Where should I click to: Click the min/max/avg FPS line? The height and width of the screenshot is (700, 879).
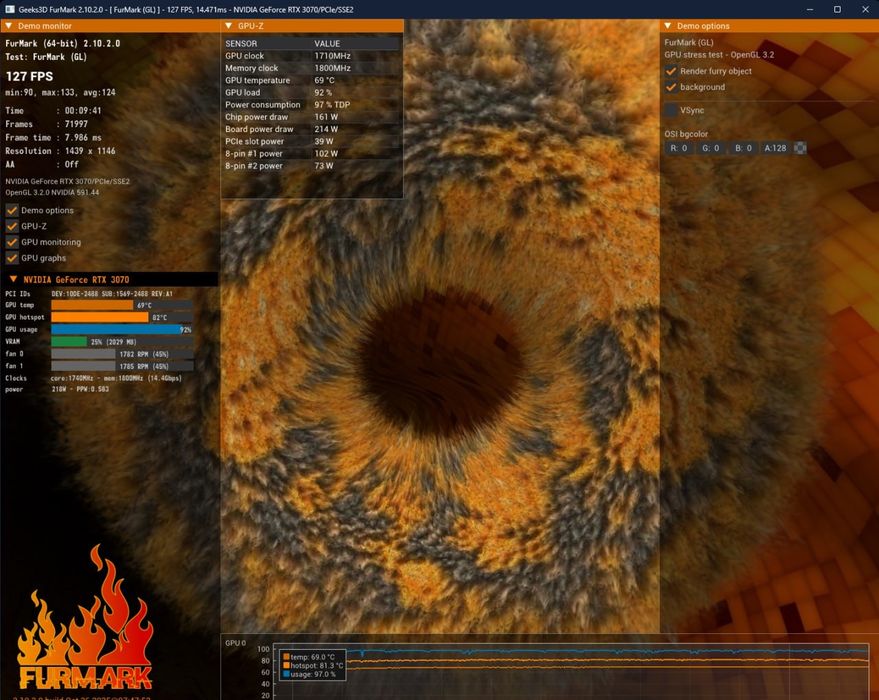(x=61, y=92)
